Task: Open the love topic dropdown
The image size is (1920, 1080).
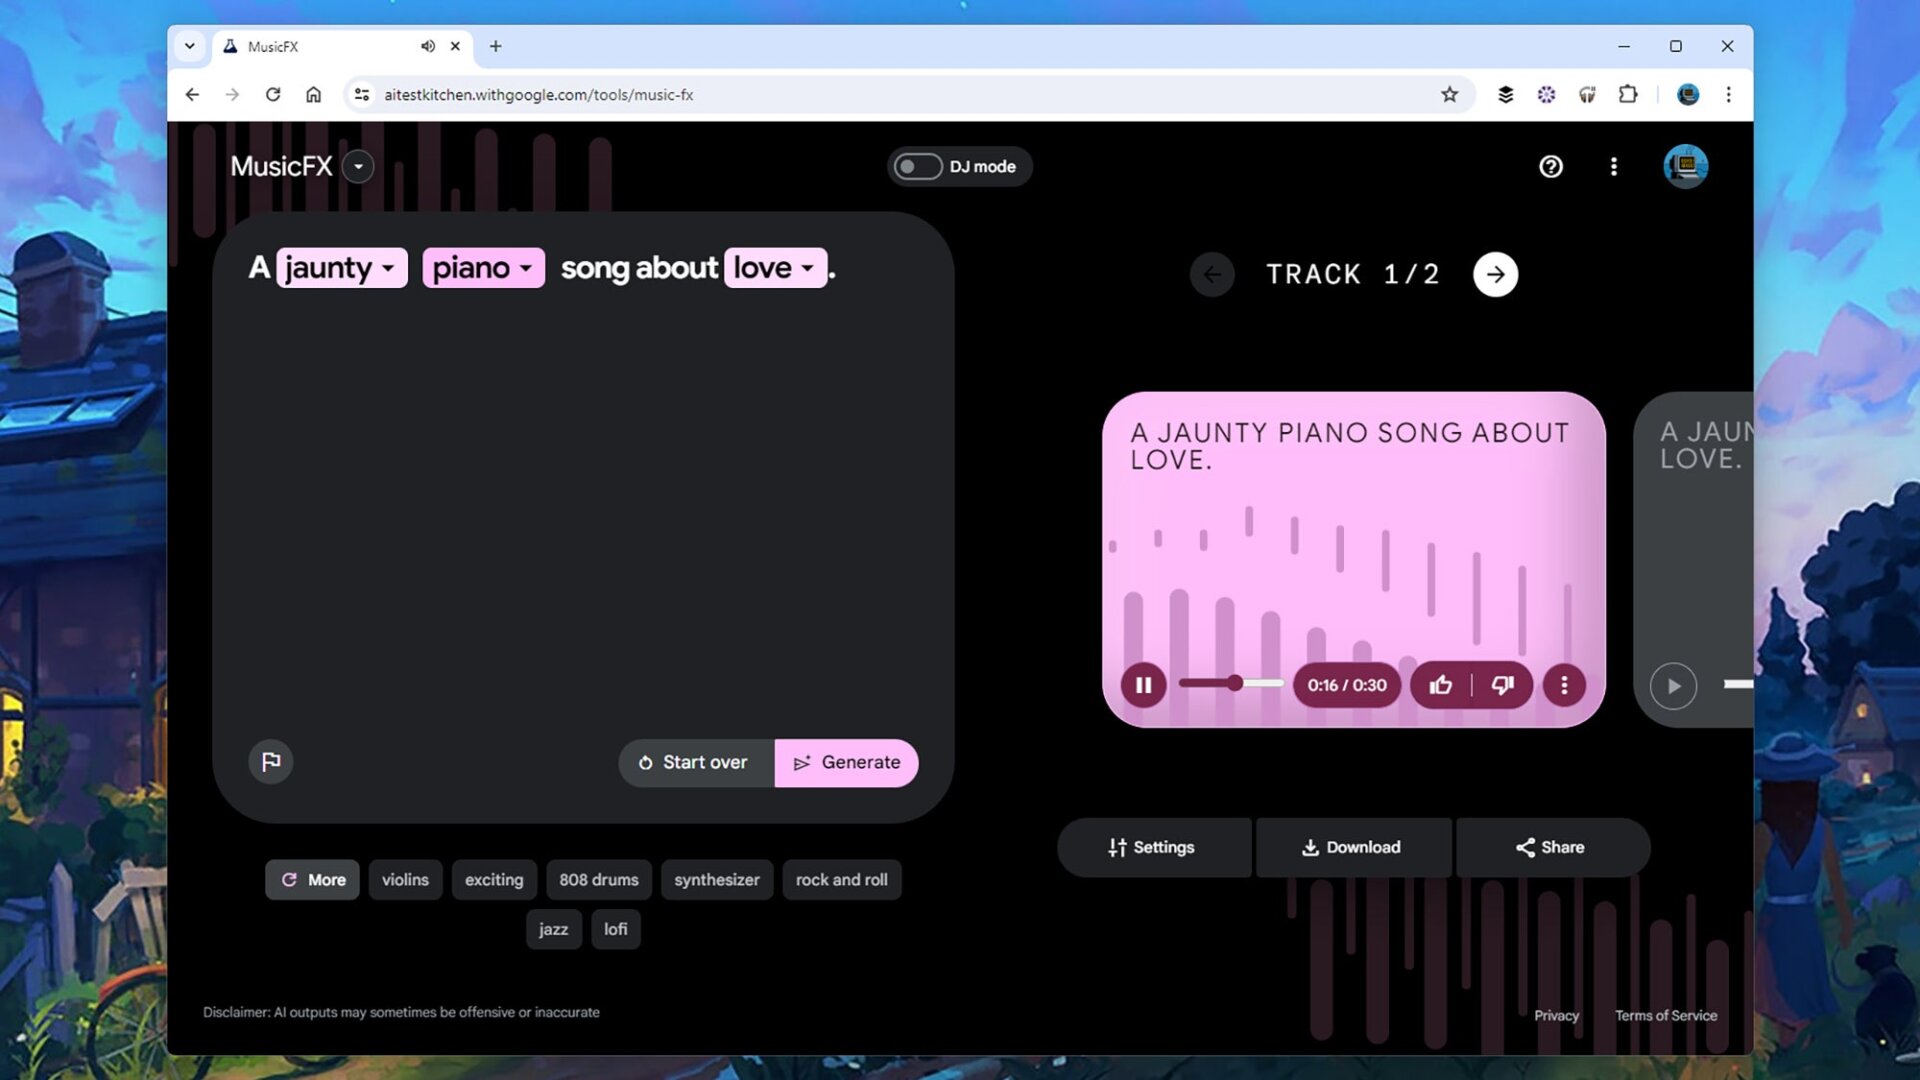Action: click(775, 267)
